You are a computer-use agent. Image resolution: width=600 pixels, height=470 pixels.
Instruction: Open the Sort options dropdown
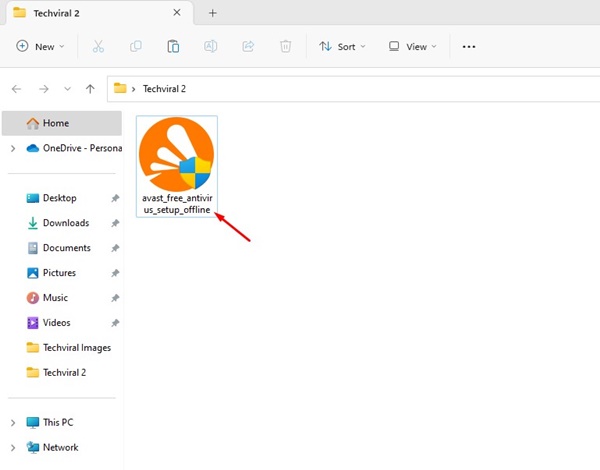pyautogui.click(x=342, y=47)
